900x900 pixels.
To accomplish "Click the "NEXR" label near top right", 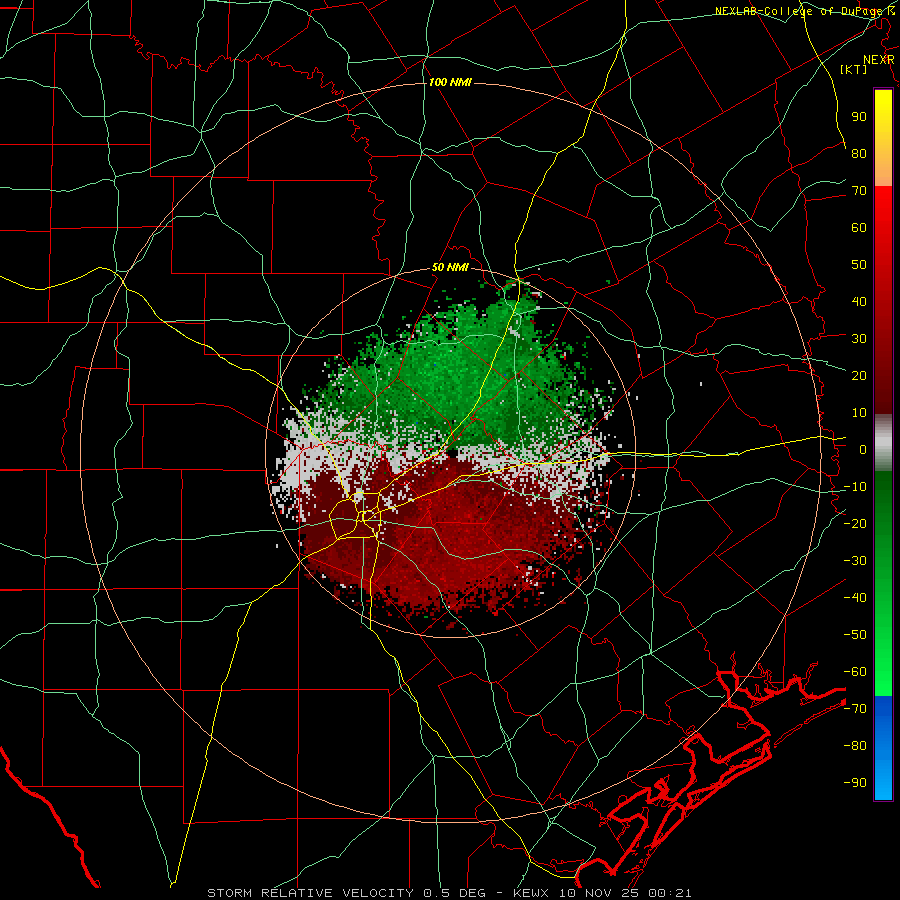I will [x=878, y=60].
